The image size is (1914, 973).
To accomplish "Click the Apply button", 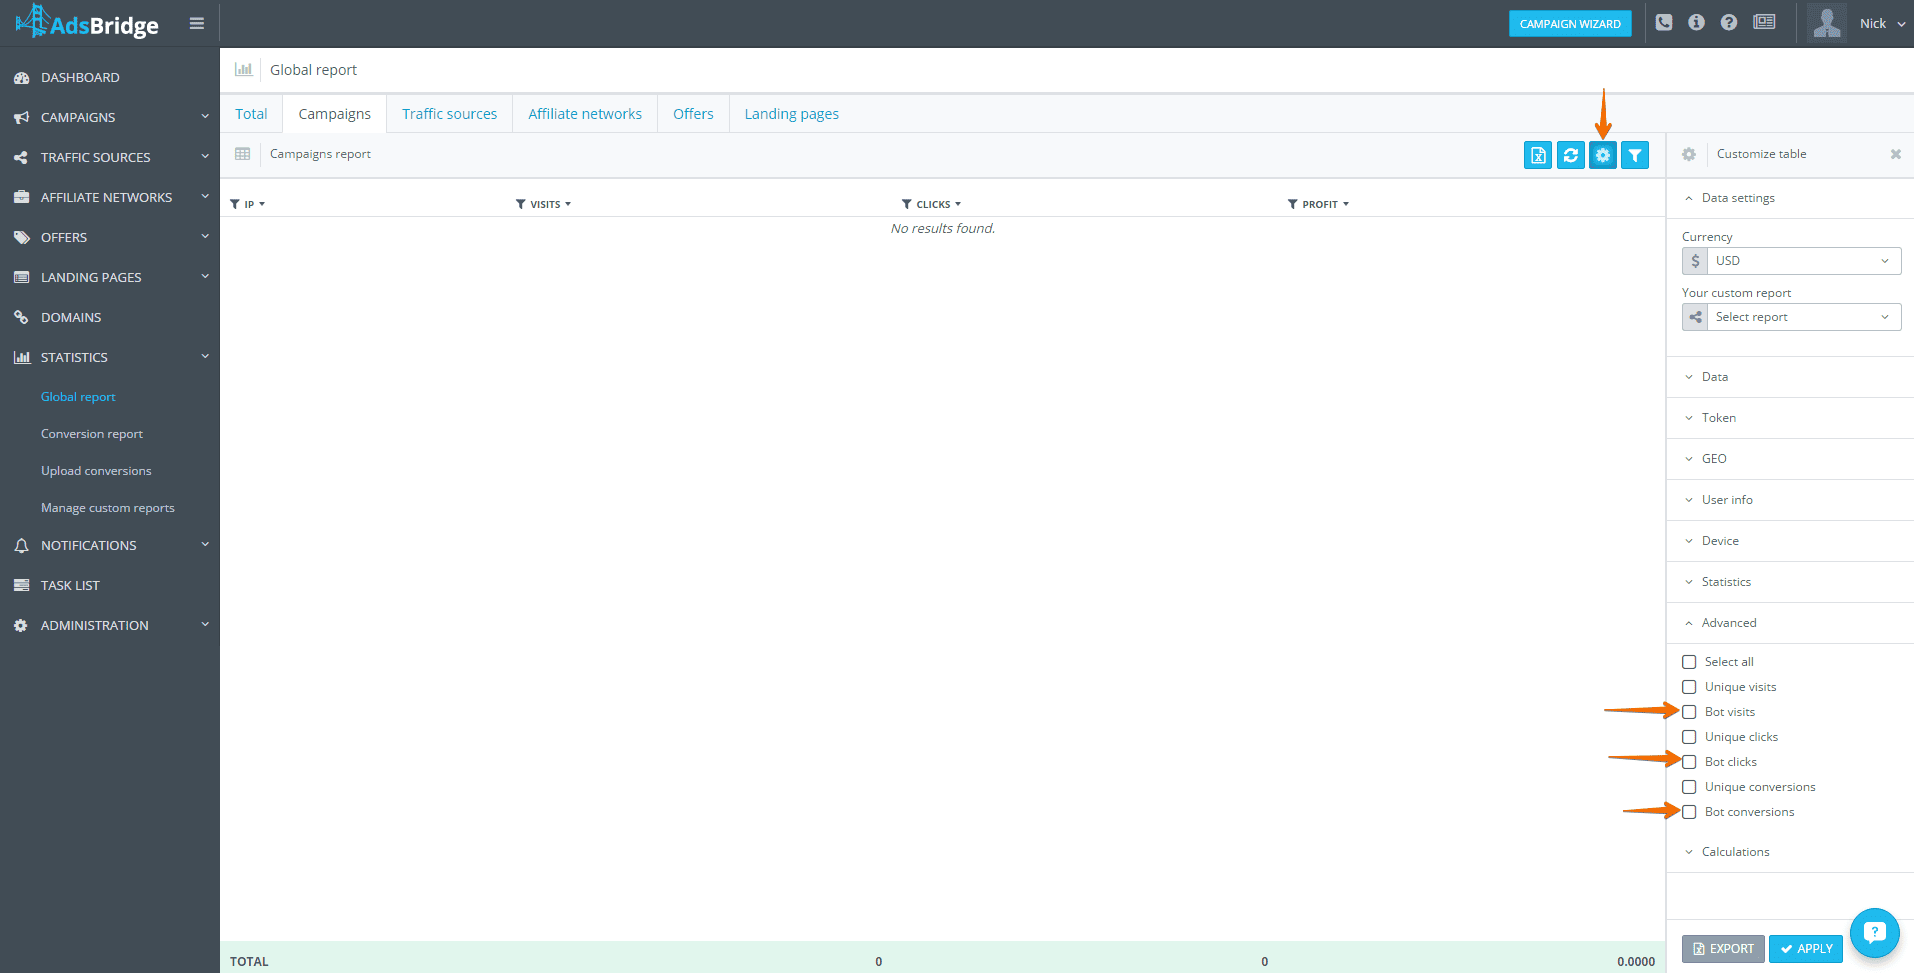I will click(1806, 949).
